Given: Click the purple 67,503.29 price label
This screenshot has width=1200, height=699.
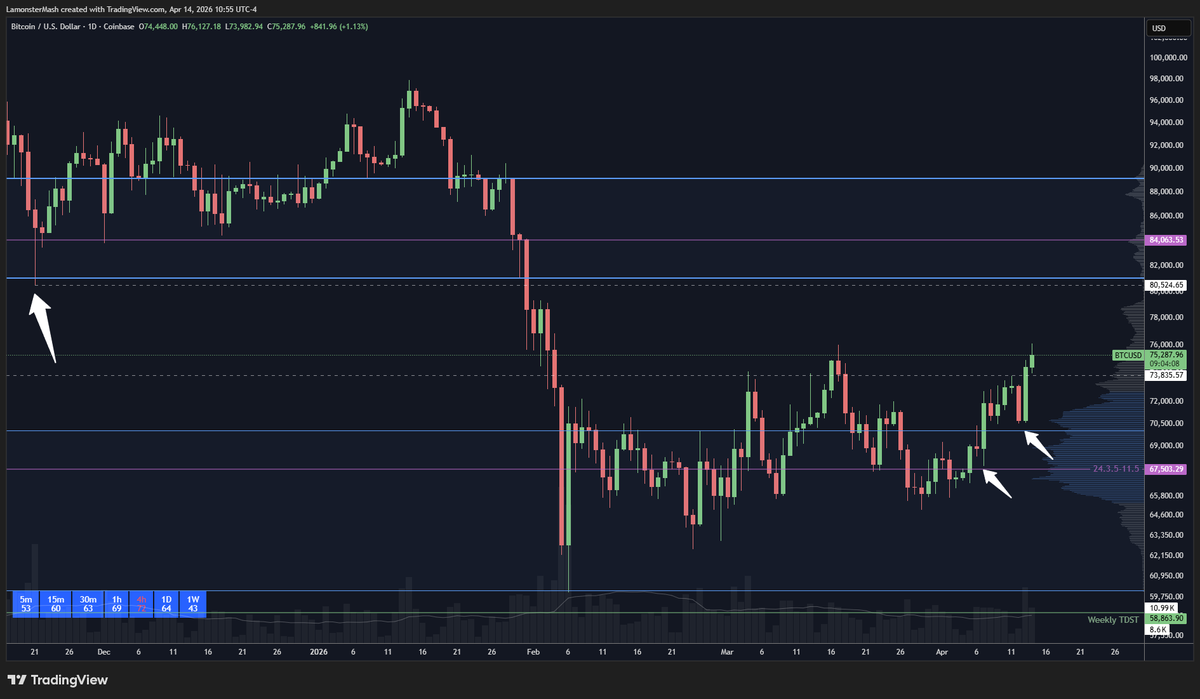Looking at the screenshot, I should tap(1166, 469).
